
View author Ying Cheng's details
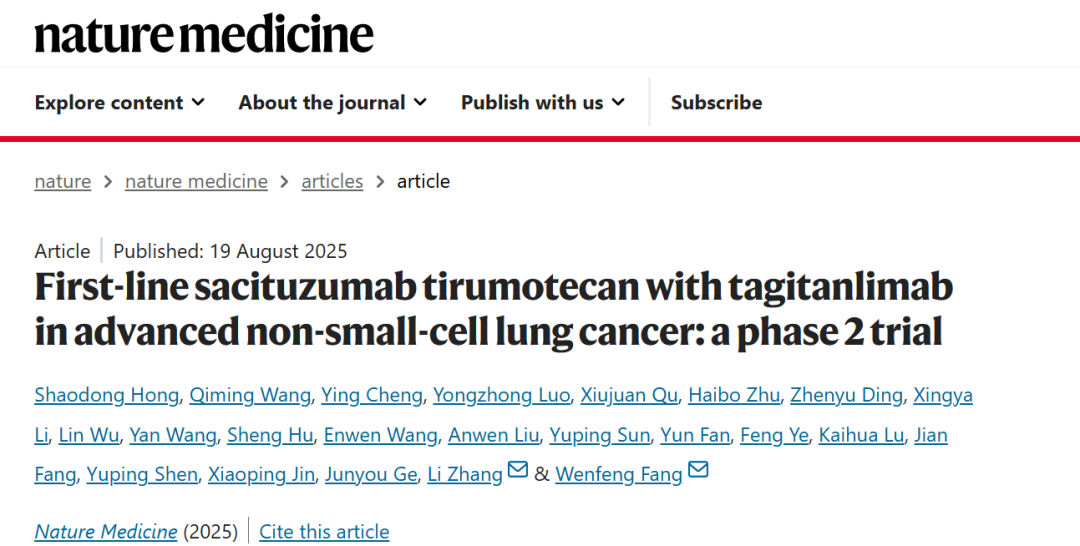[x=371, y=395]
